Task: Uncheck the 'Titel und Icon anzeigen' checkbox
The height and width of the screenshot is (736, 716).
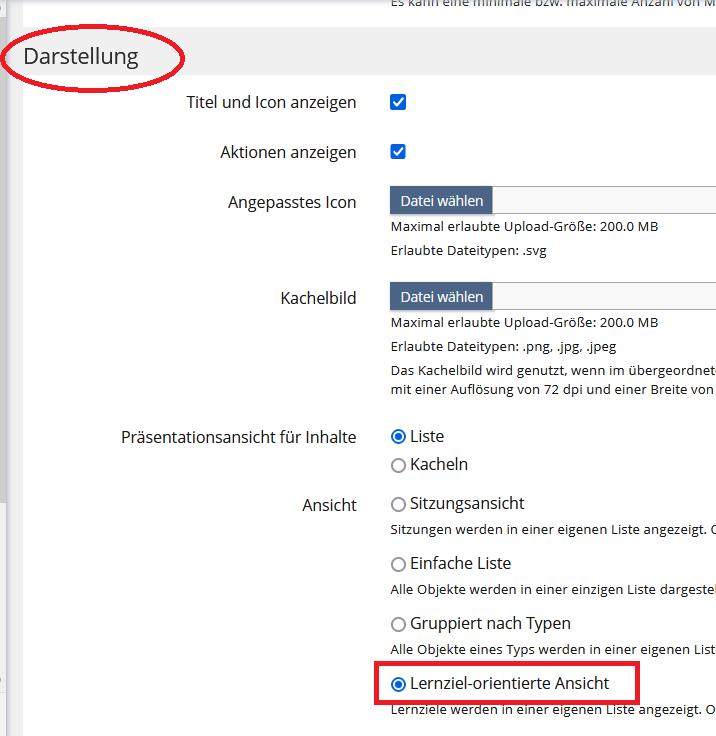Action: point(398,102)
